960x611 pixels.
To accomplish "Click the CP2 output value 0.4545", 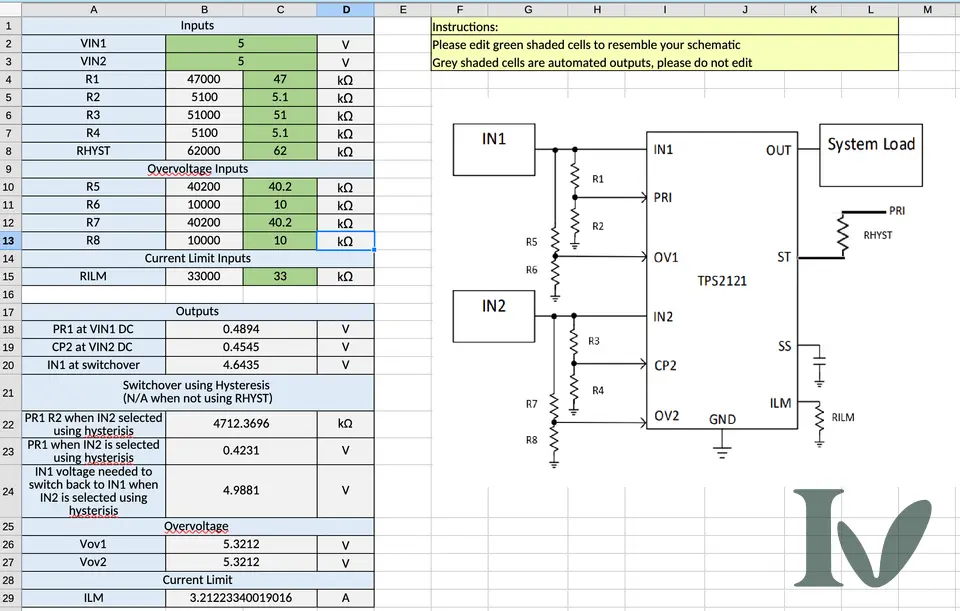I will pos(241,347).
